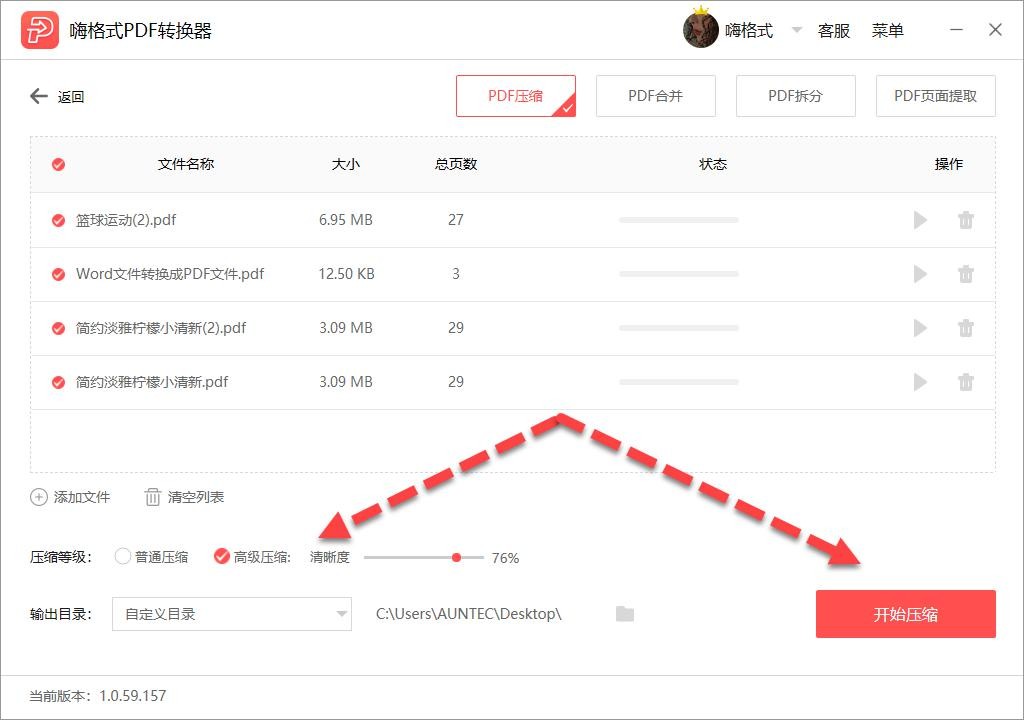
Task: Minimize the PDF converter window
Action: click(956, 30)
